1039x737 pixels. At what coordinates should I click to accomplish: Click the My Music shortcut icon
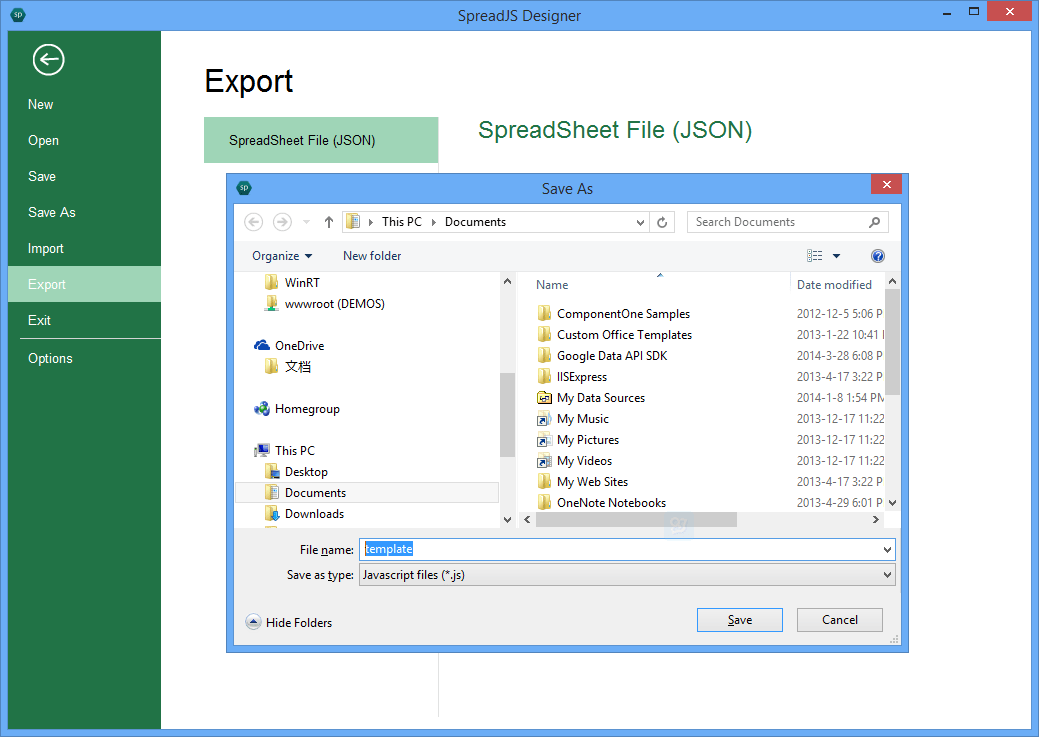tap(545, 418)
